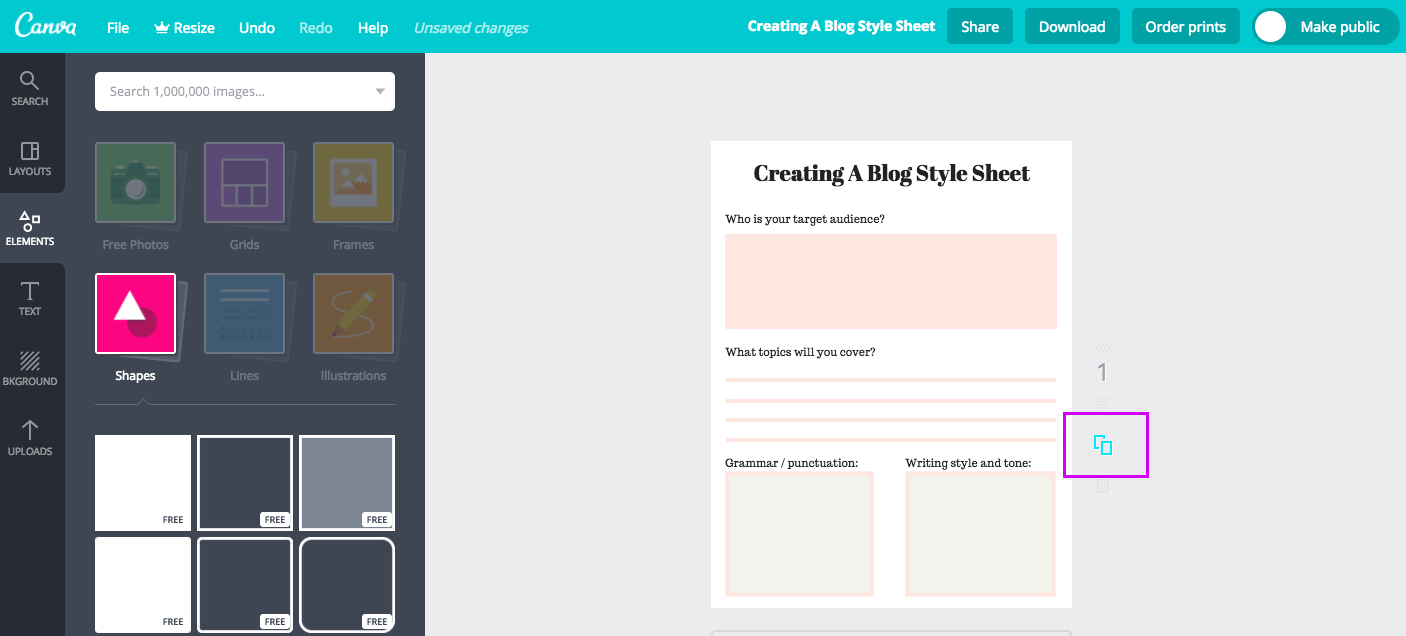Image resolution: width=1406 pixels, height=636 pixels.
Task: Select 'Grammar / punctuation:' text
Action: click(792, 463)
